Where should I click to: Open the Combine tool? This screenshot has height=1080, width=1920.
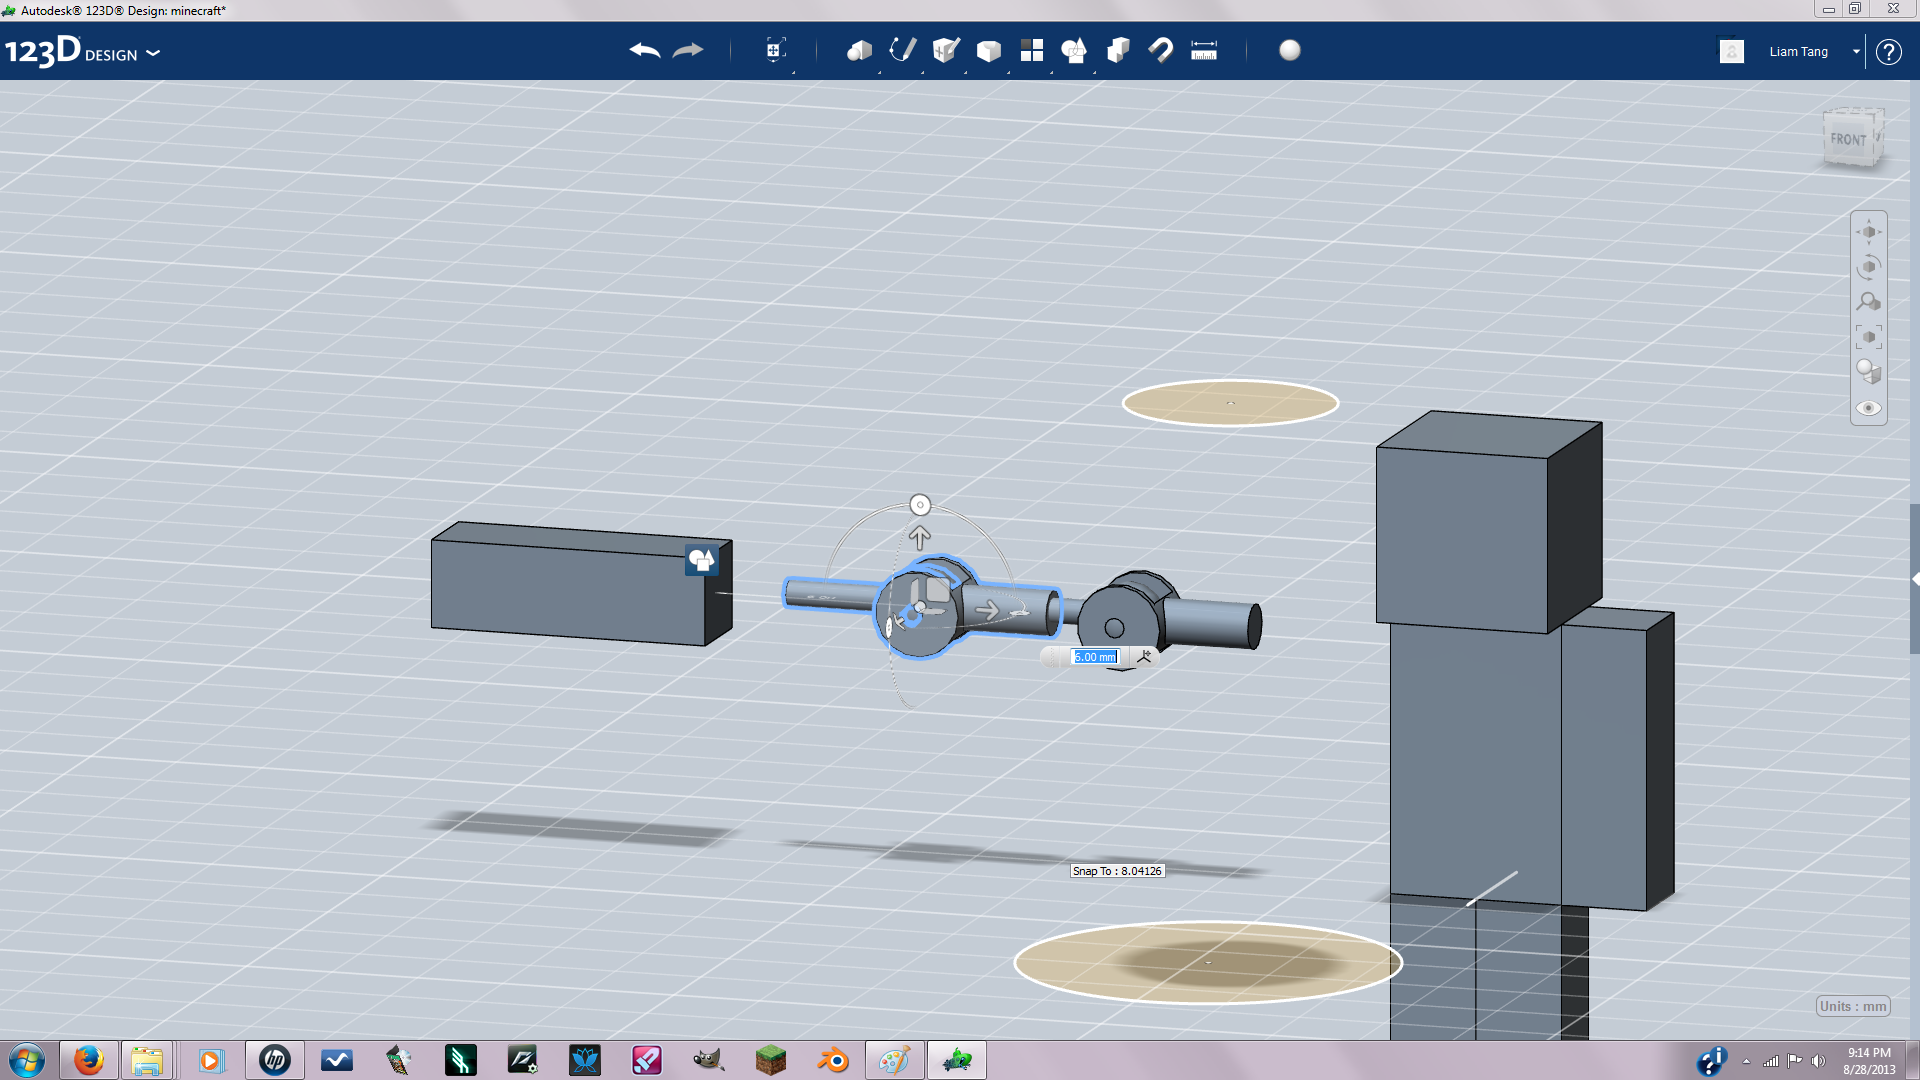click(1118, 50)
